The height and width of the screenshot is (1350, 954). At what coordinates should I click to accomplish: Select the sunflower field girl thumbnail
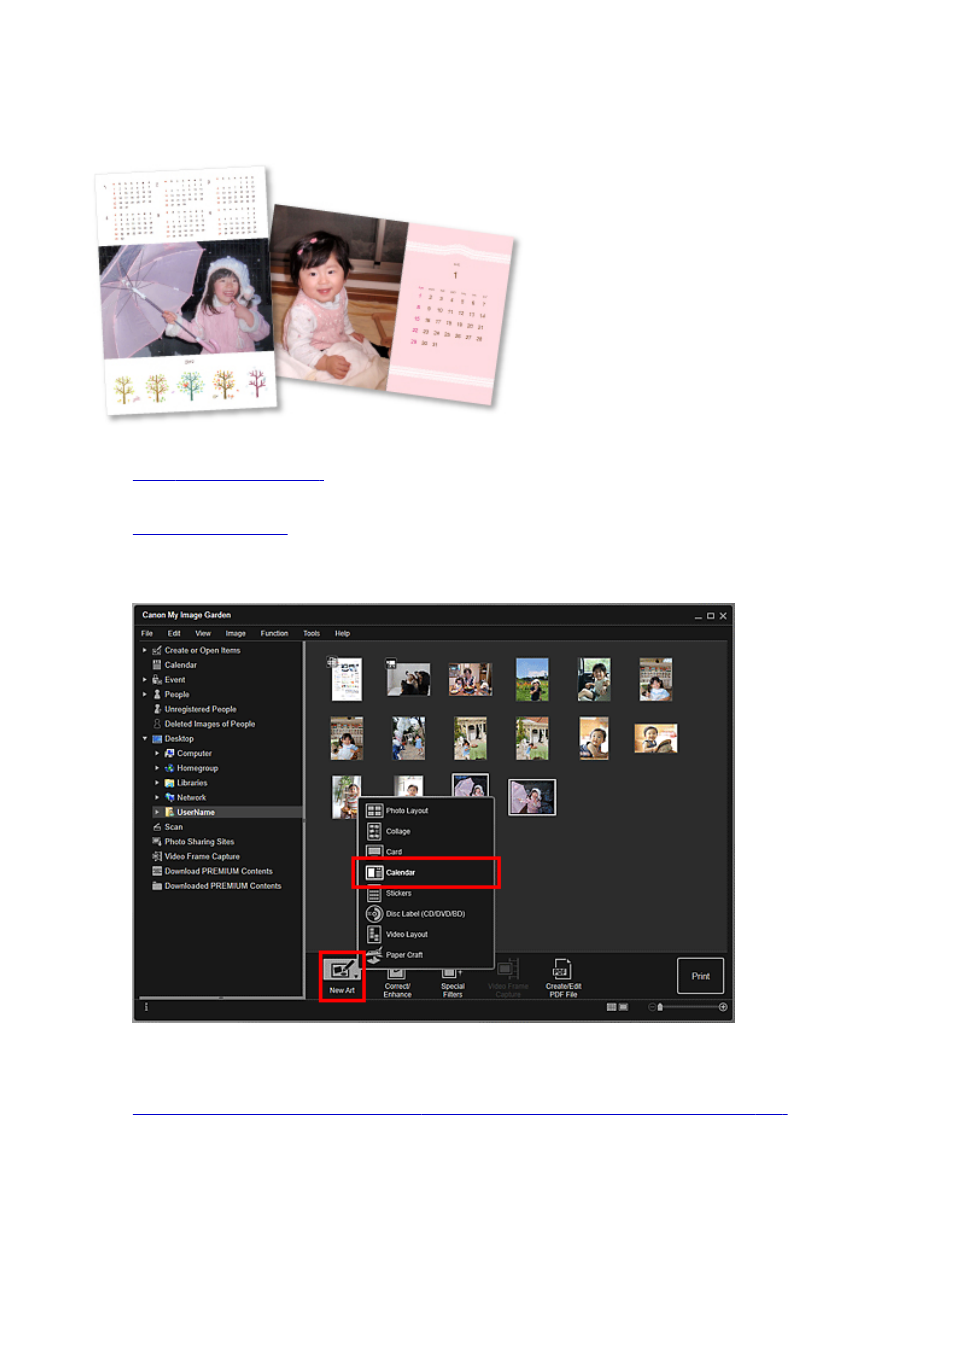532,679
